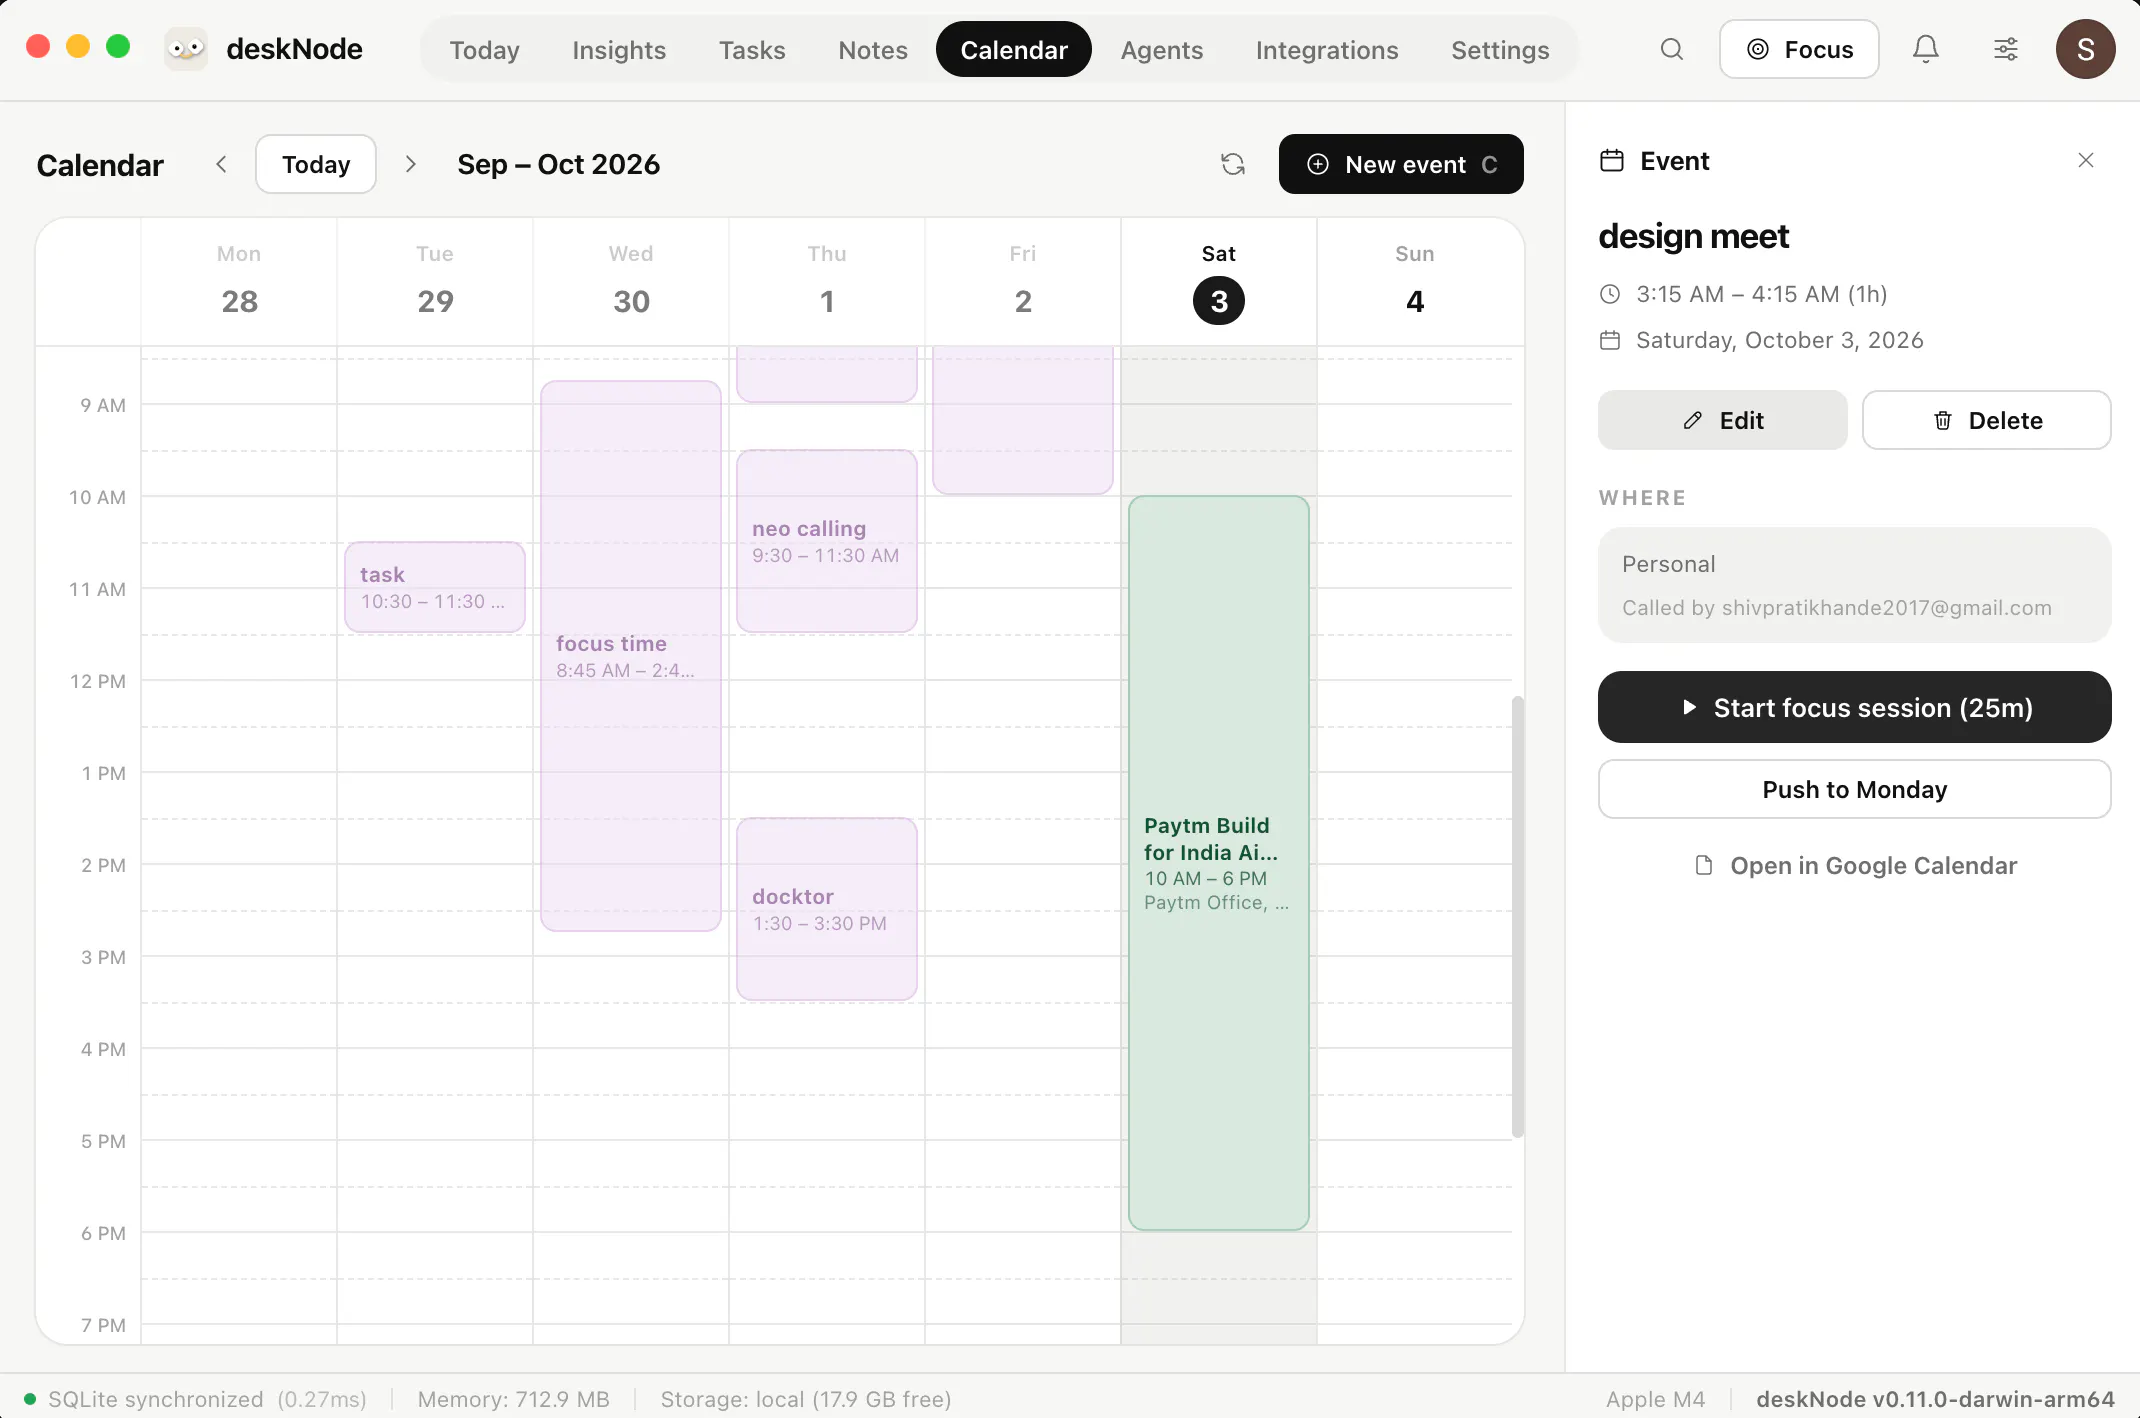Open the notifications bell
The height and width of the screenshot is (1418, 2140).
pyautogui.click(x=1926, y=49)
